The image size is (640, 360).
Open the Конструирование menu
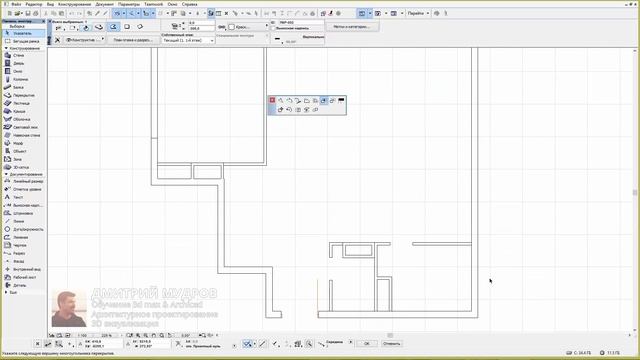pyautogui.click(x=75, y=4)
